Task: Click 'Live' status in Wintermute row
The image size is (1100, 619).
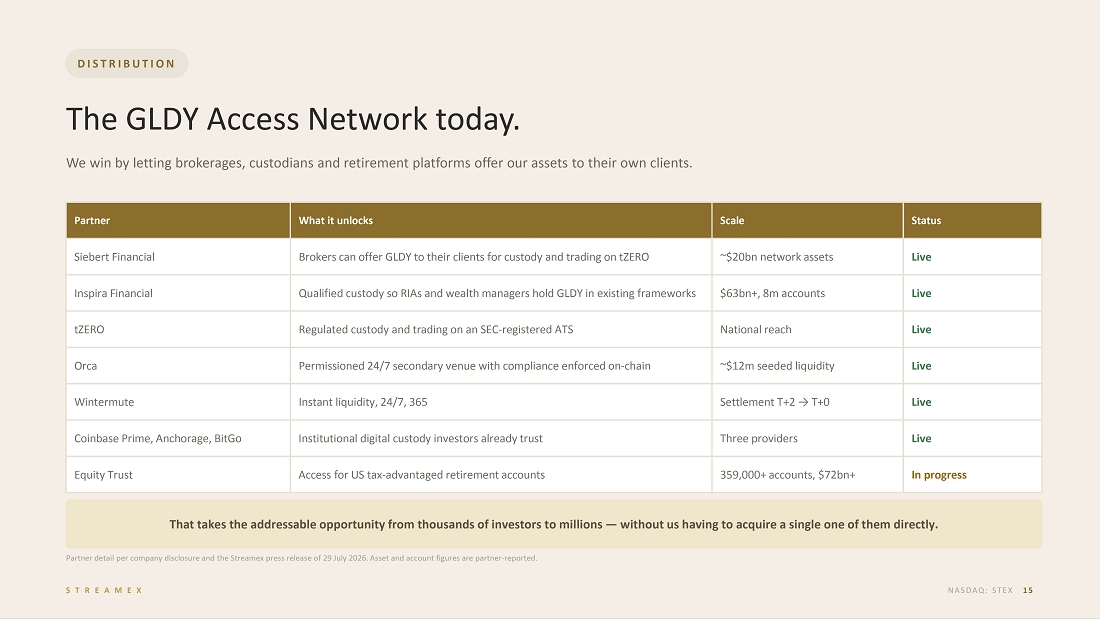Action: [x=921, y=402]
